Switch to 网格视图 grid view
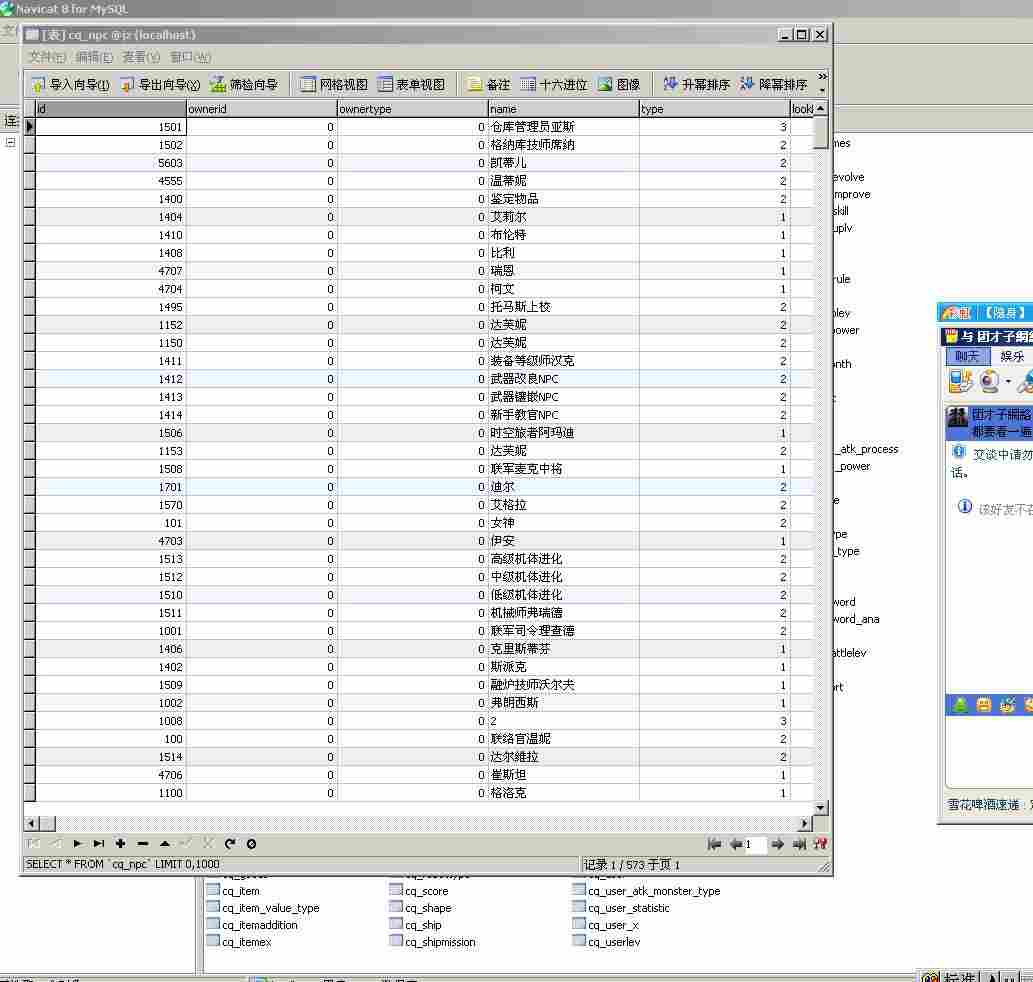Viewport: 1033px width, 982px height. pos(334,85)
